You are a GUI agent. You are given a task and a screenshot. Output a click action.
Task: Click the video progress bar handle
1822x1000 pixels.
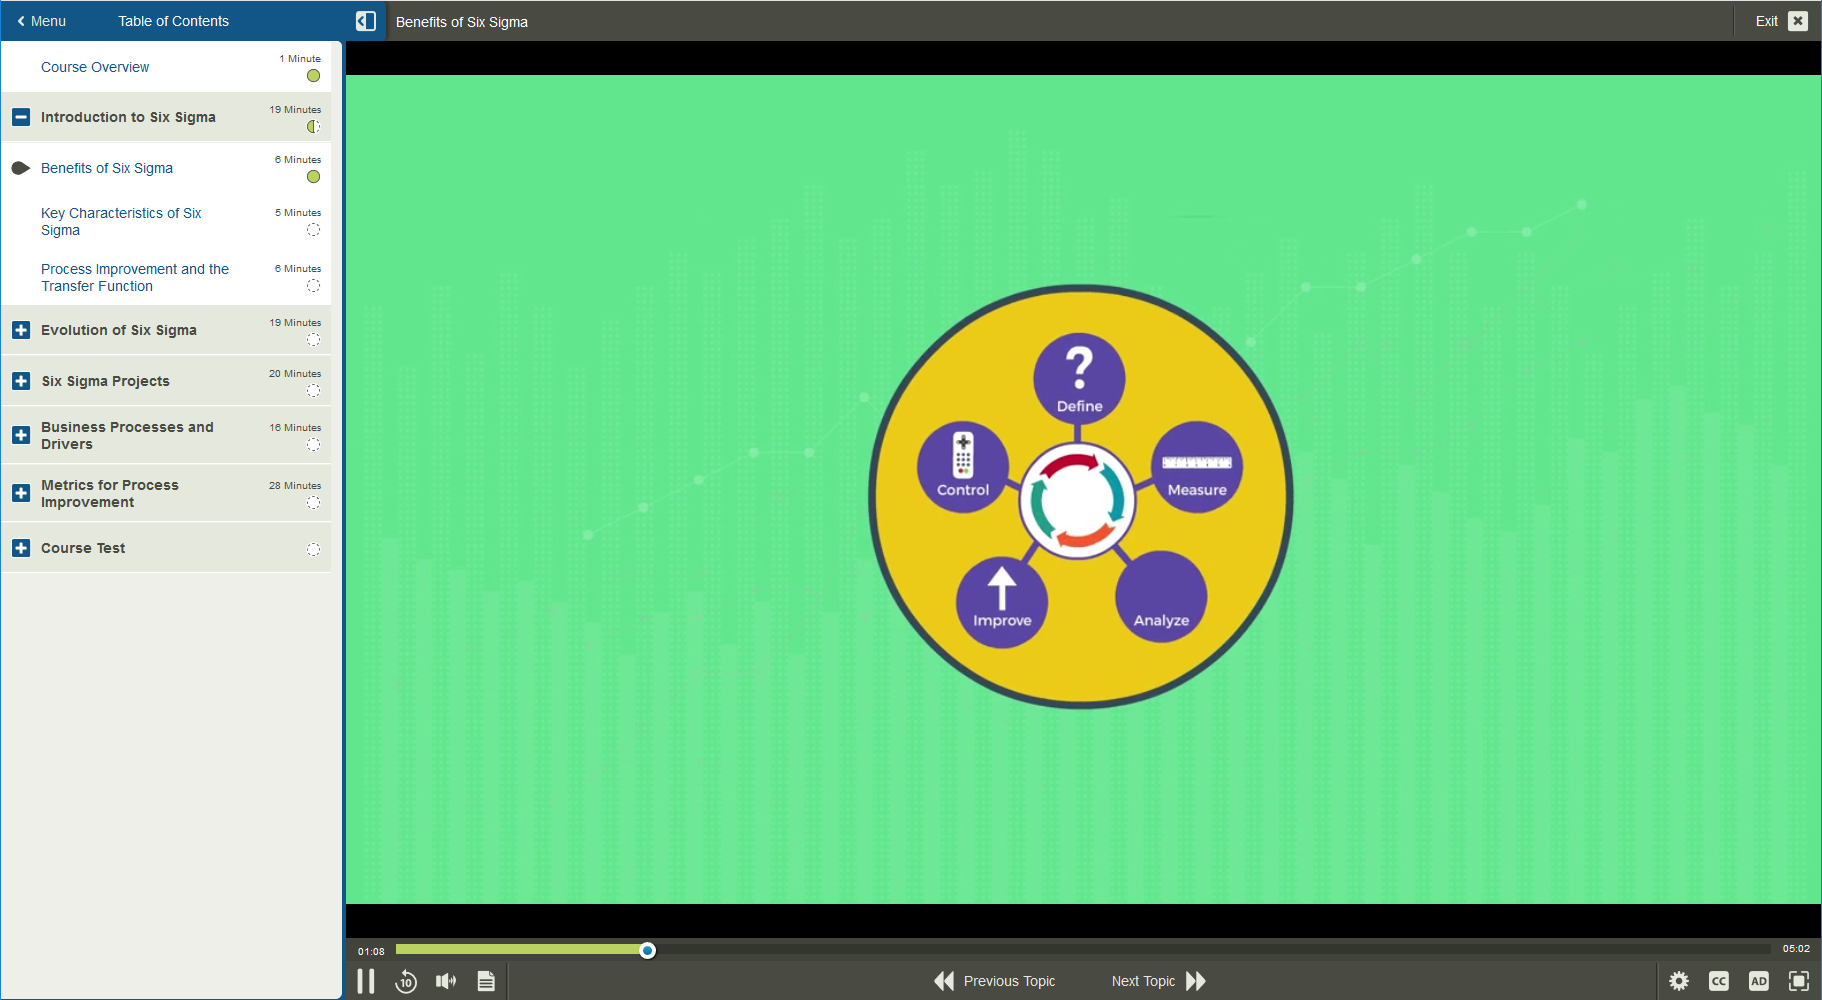click(648, 950)
